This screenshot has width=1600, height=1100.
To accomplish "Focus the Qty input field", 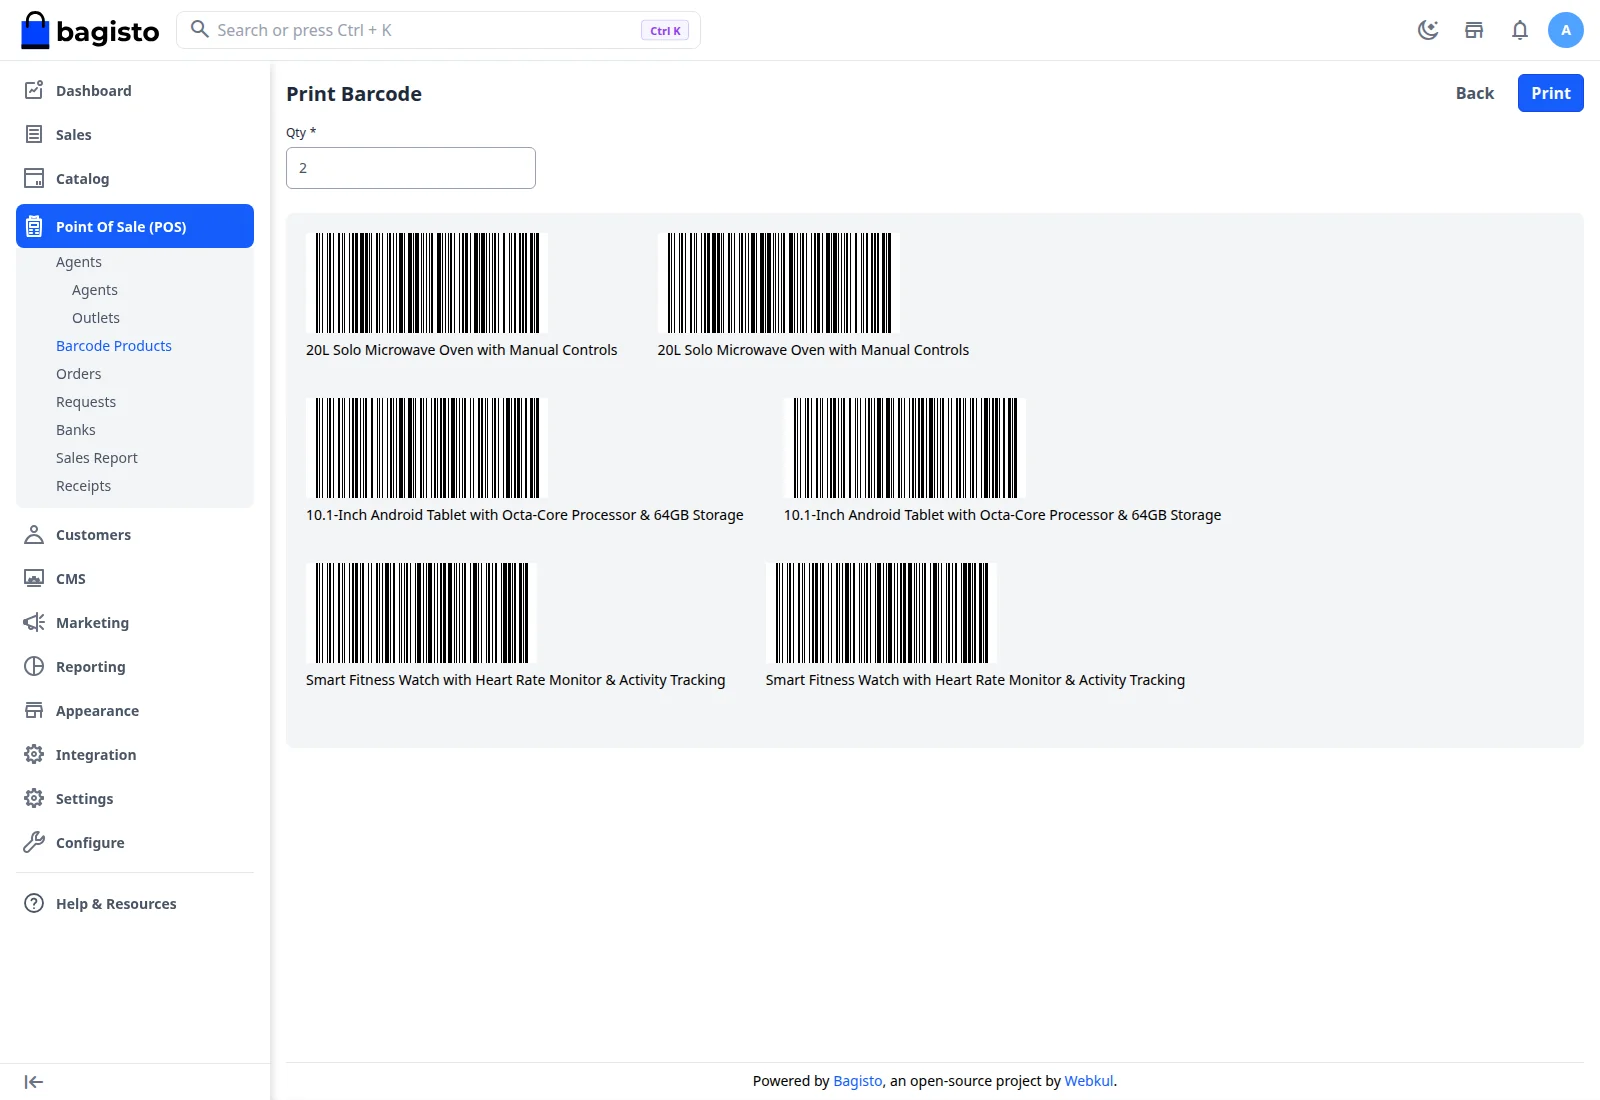I will point(411,168).
